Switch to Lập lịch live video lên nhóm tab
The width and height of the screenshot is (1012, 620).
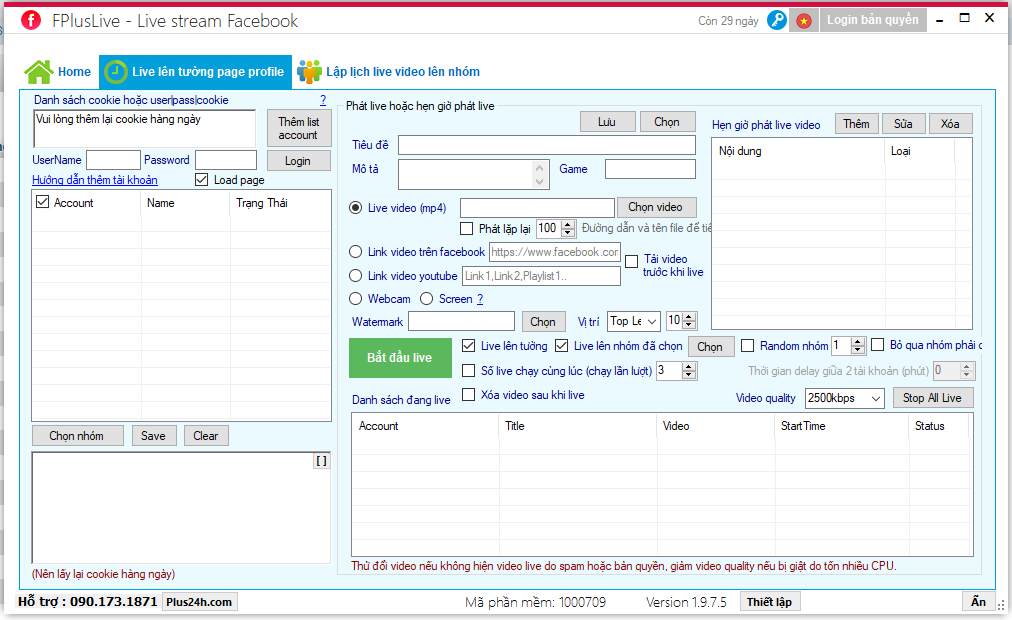tap(403, 72)
